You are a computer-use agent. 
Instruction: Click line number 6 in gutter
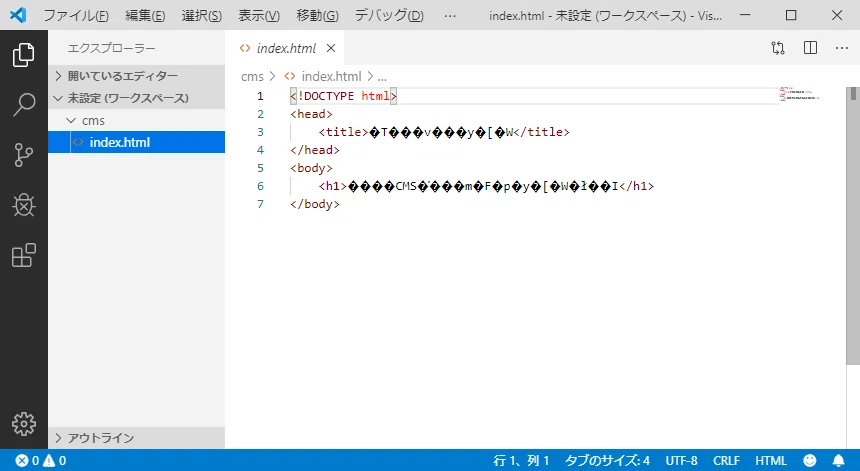(261, 186)
